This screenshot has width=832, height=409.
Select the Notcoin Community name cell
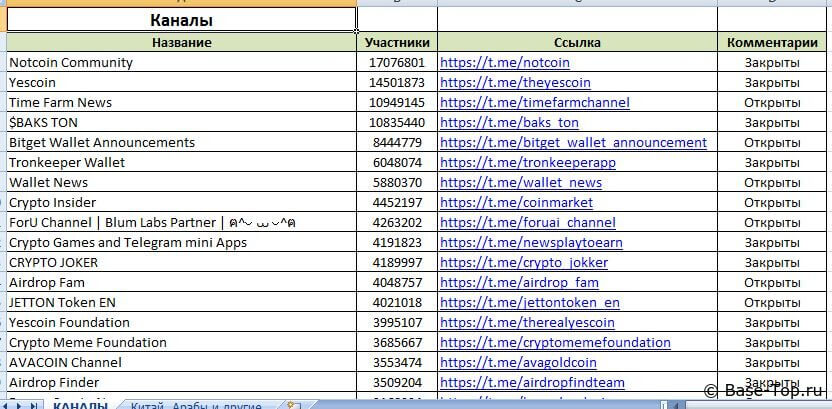click(70, 62)
